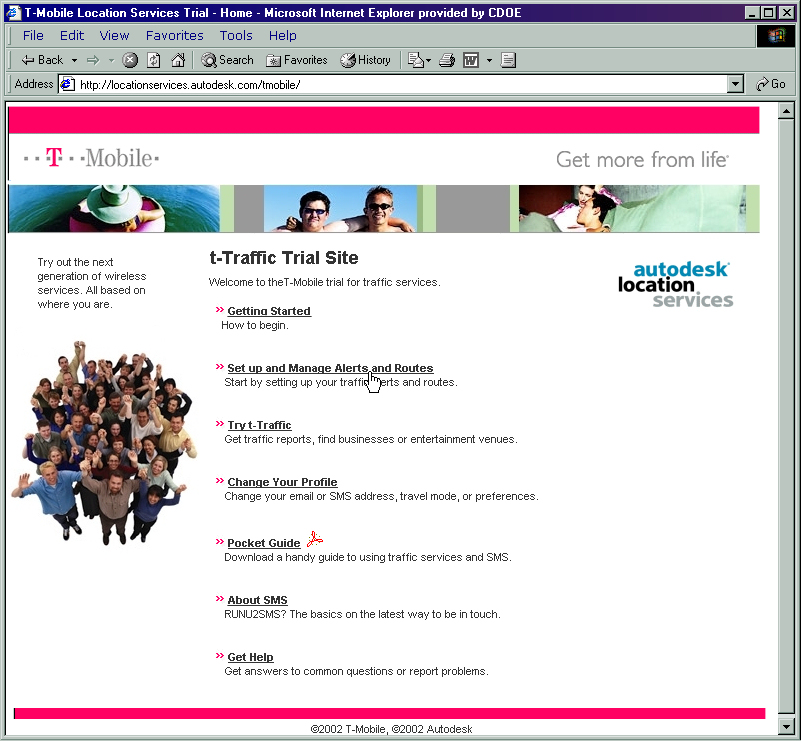Viewport: 801px width, 741px height.
Task: Open the Back history dropdown arrow
Action: pos(74,60)
